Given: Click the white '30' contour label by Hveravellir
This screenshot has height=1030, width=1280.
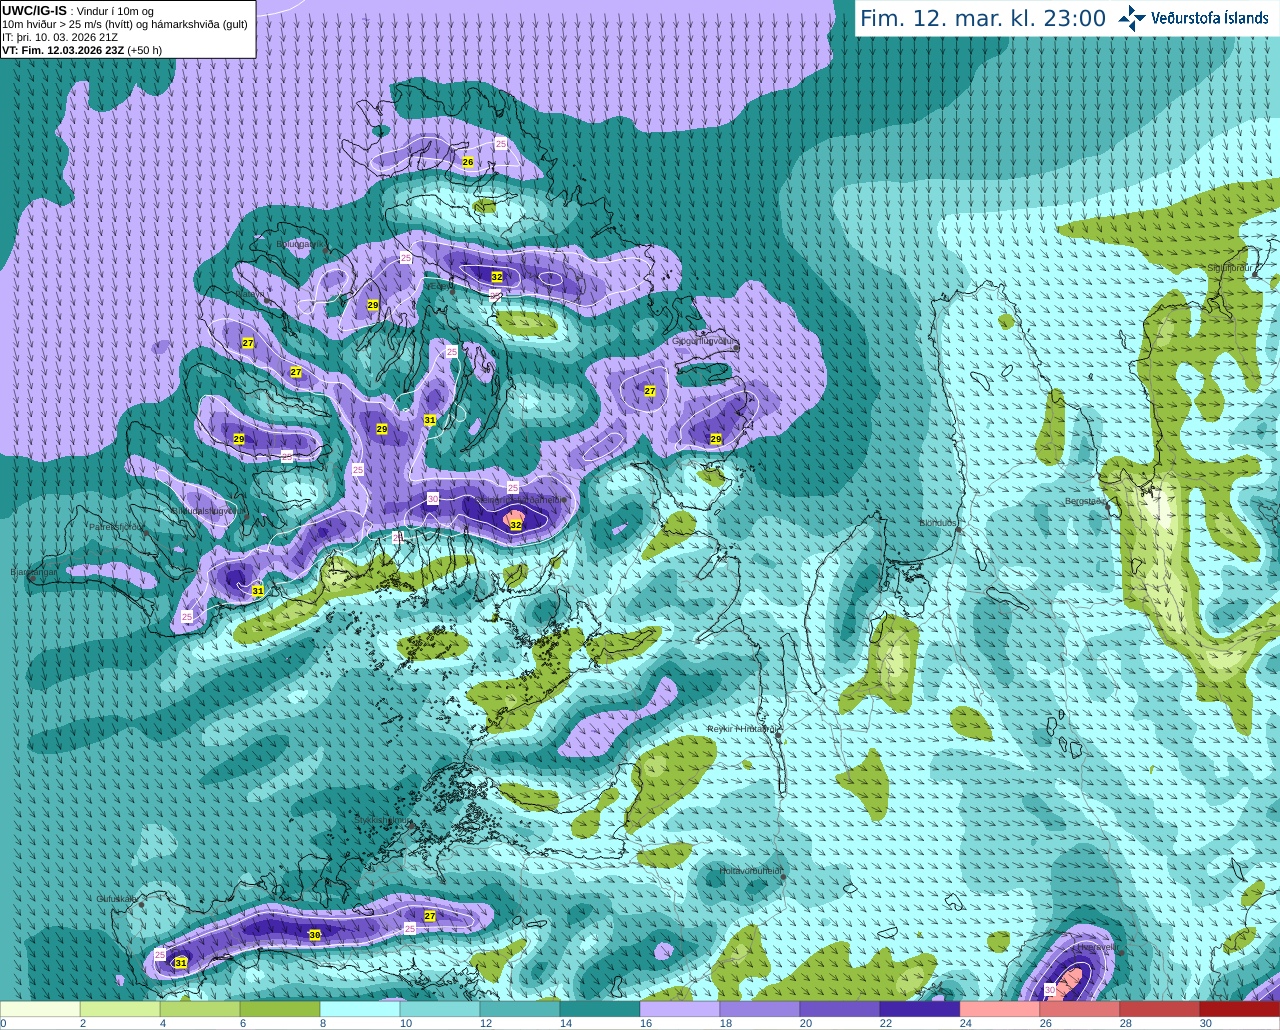Looking at the screenshot, I should click(x=1050, y=989).
